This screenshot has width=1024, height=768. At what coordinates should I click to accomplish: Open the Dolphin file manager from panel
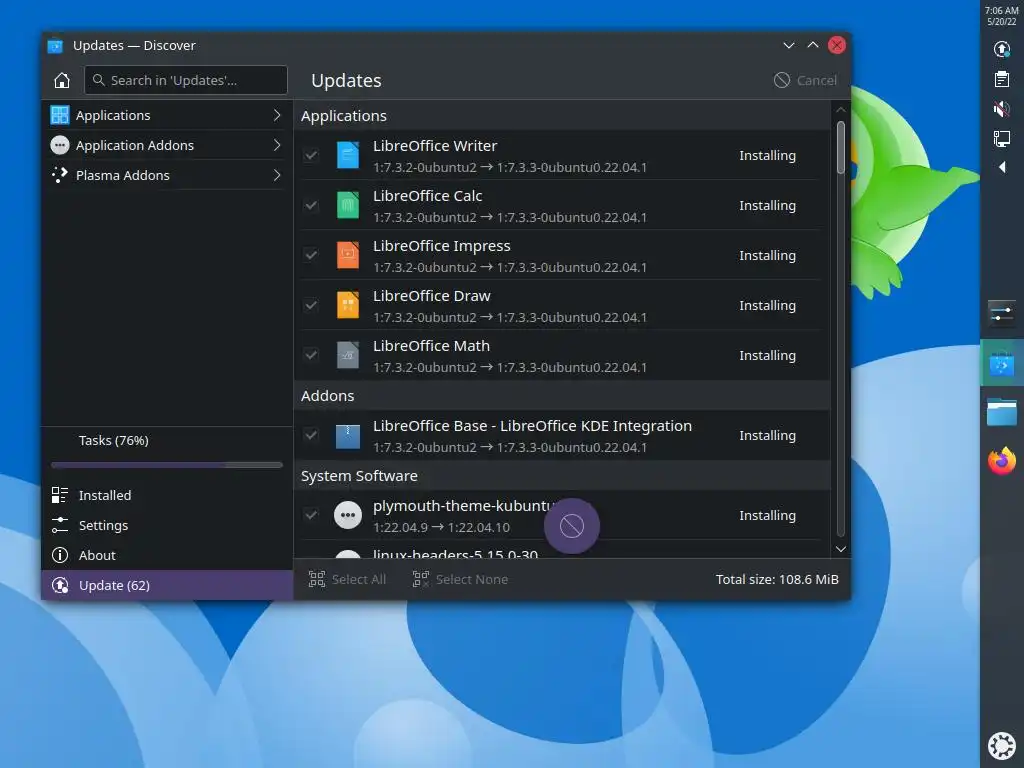pyautogui.click(x=1002, y=412)
